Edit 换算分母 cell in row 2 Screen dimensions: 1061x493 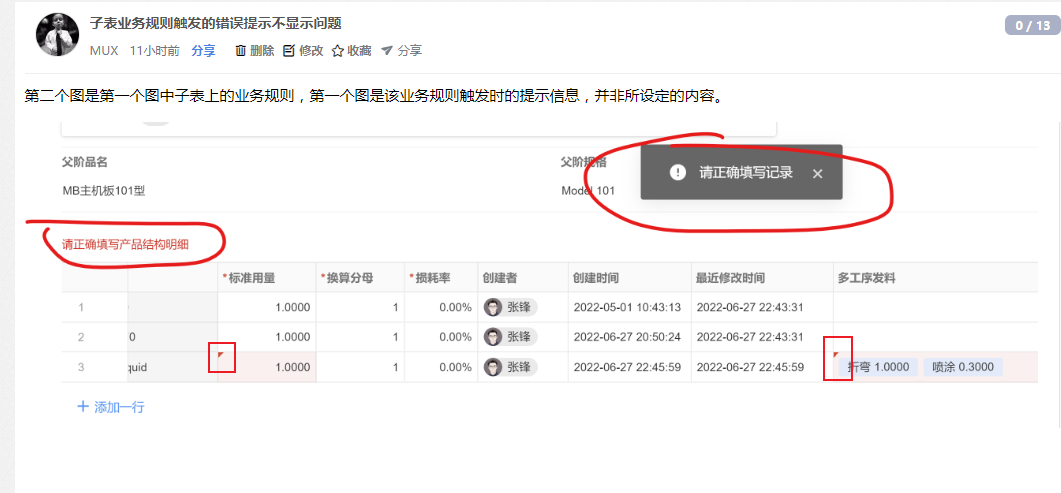tap(360, 337)
